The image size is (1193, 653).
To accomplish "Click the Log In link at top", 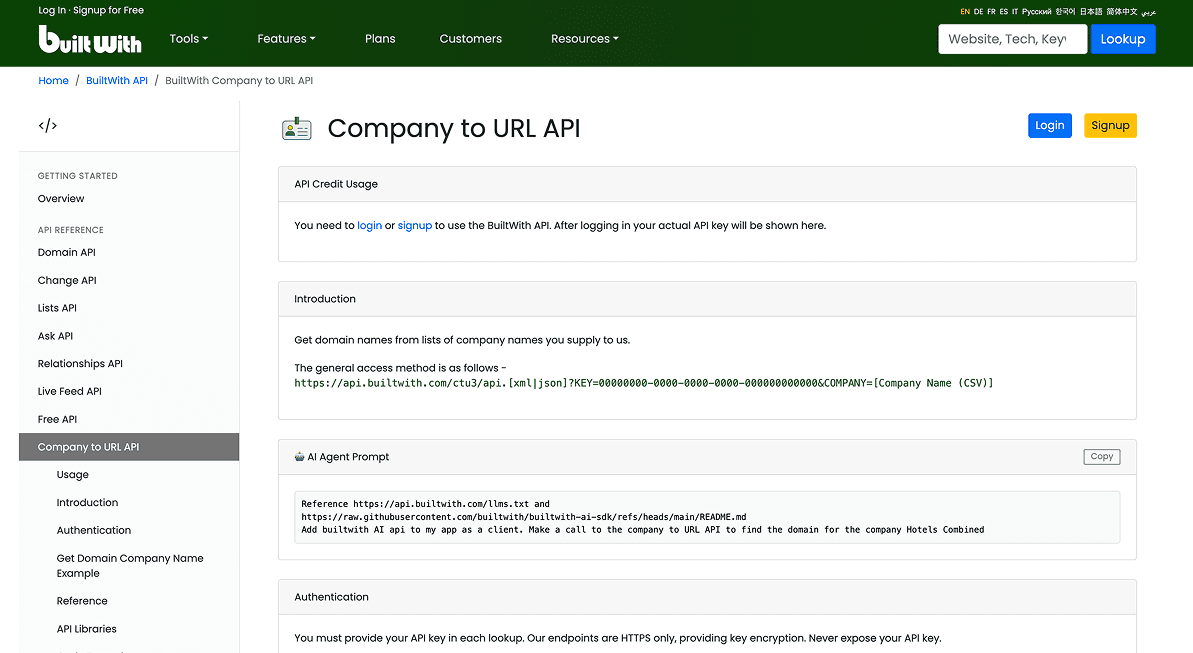I will [x=52, y=10].
